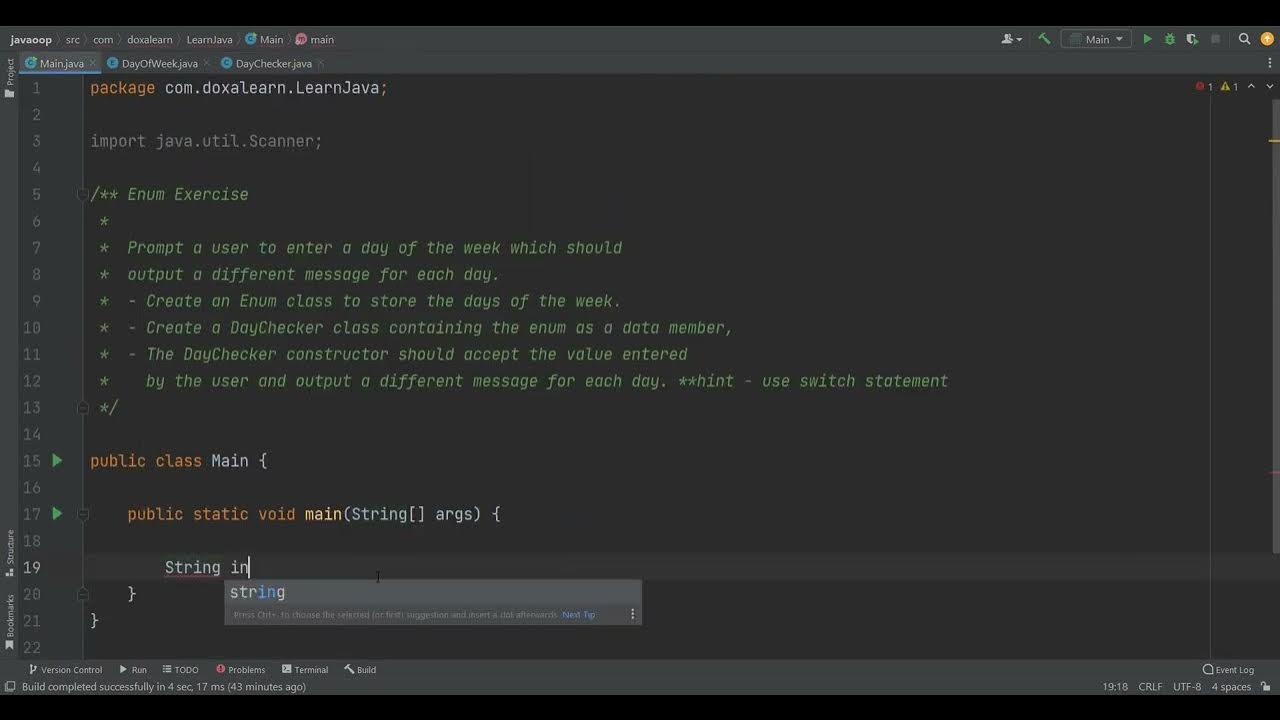The width and height of the screenshot is (1280, 720).
Task: Click the 19:18 cursor position indicator
Action: (1115, 687)
